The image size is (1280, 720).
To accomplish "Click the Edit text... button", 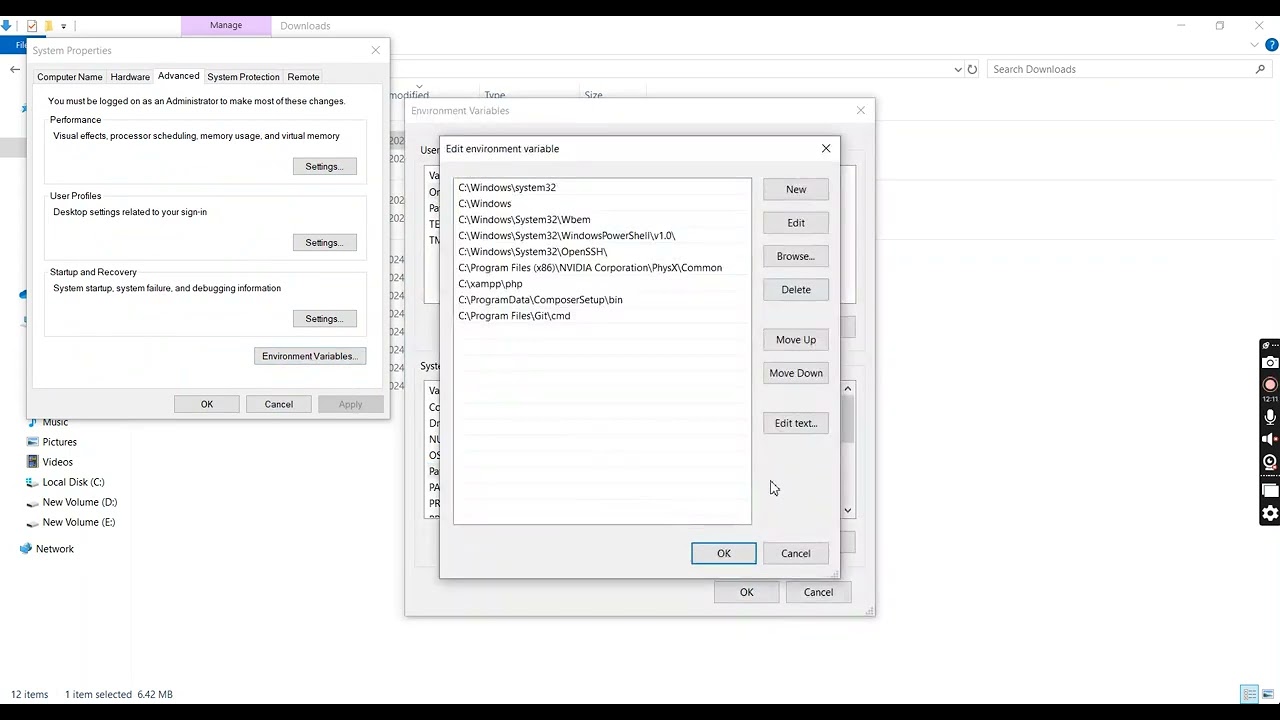I will 796,423.
